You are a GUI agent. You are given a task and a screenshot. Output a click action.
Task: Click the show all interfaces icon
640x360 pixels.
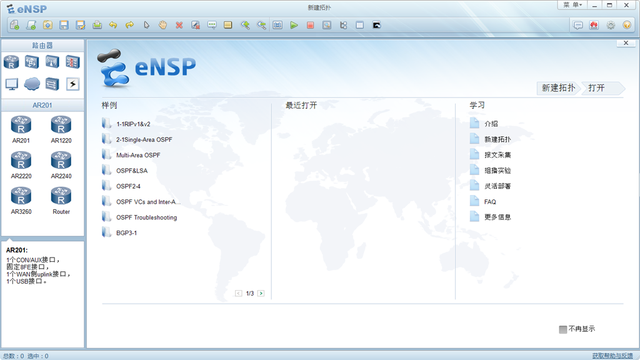click(x=343, y=25)
